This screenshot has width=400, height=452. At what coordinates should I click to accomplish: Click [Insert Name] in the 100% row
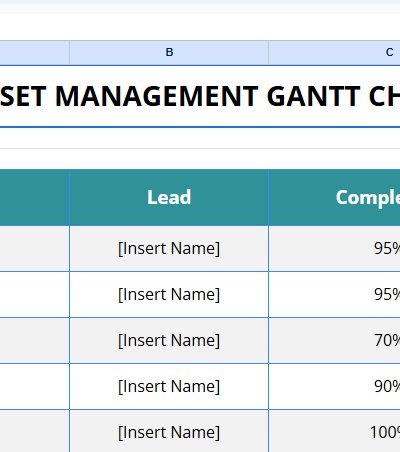coord(169,432)
